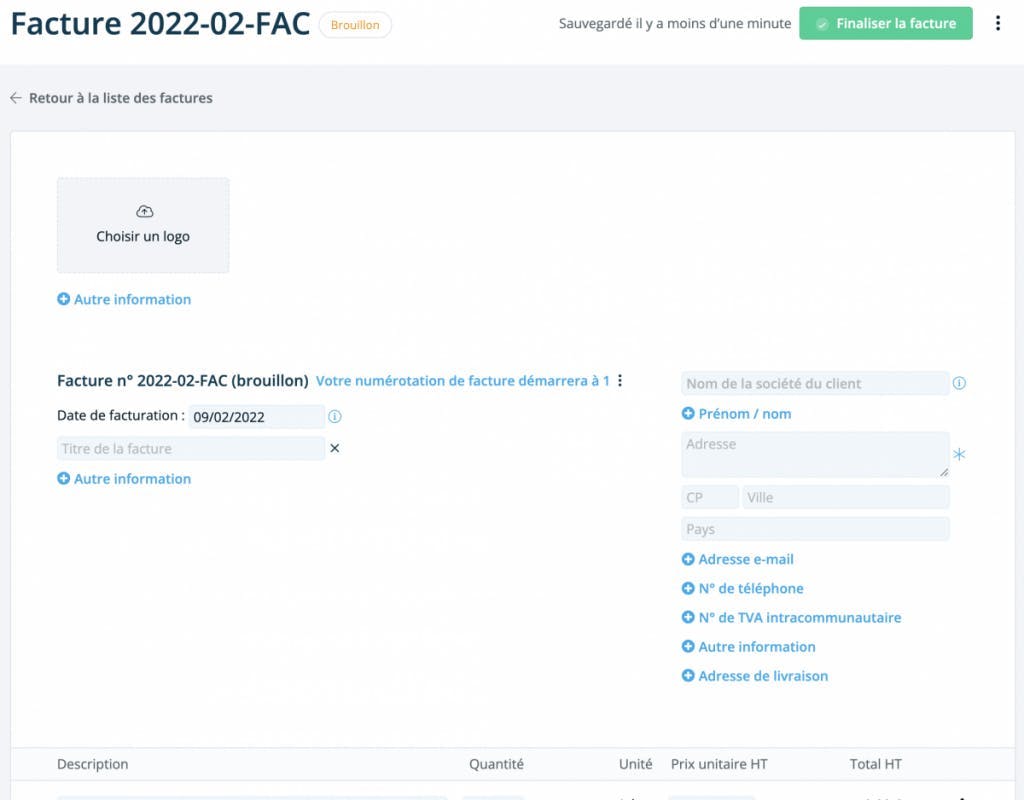Click the CP postal code field

(710, 498)
